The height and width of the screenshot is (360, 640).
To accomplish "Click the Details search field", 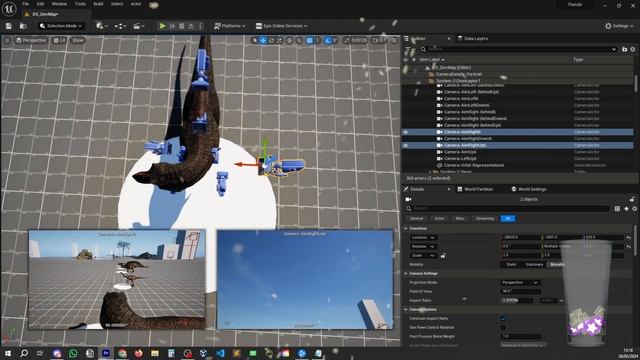I will pos(508,209).
